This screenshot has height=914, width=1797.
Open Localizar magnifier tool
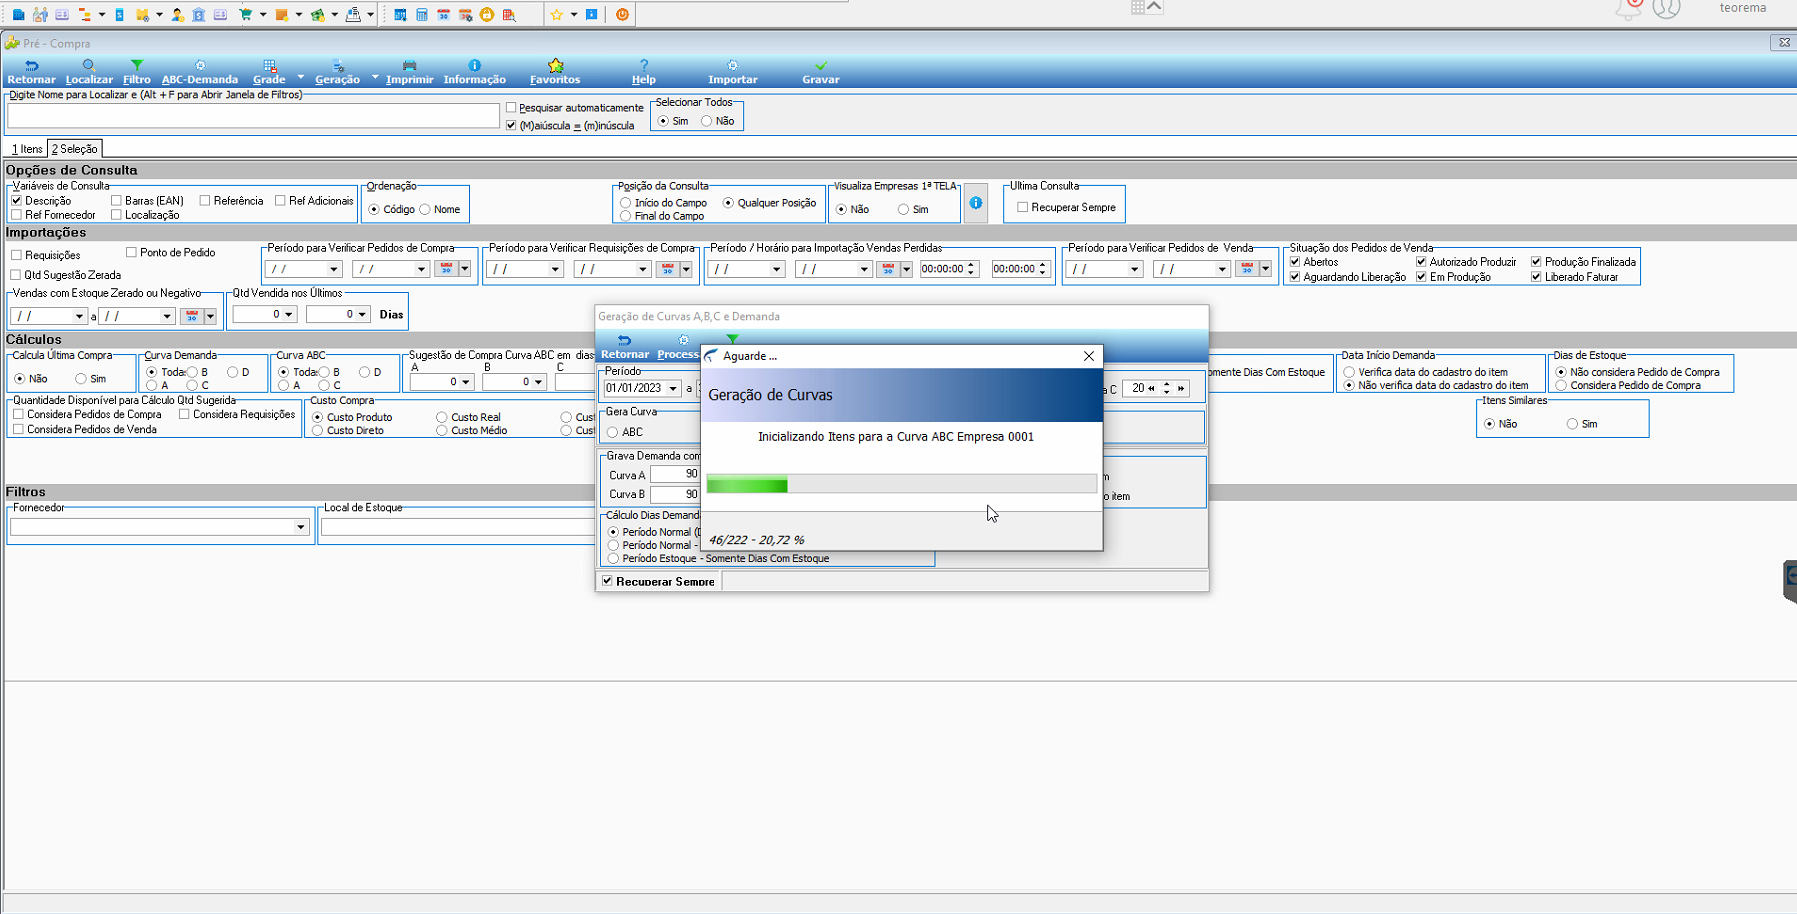coord(89,66)
